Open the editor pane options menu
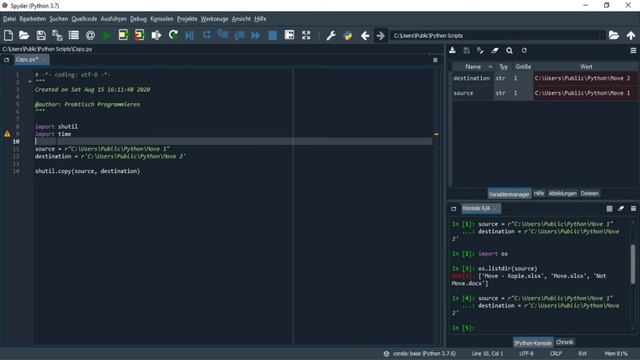Screen dimensions: 640x360 coord(436,60)
